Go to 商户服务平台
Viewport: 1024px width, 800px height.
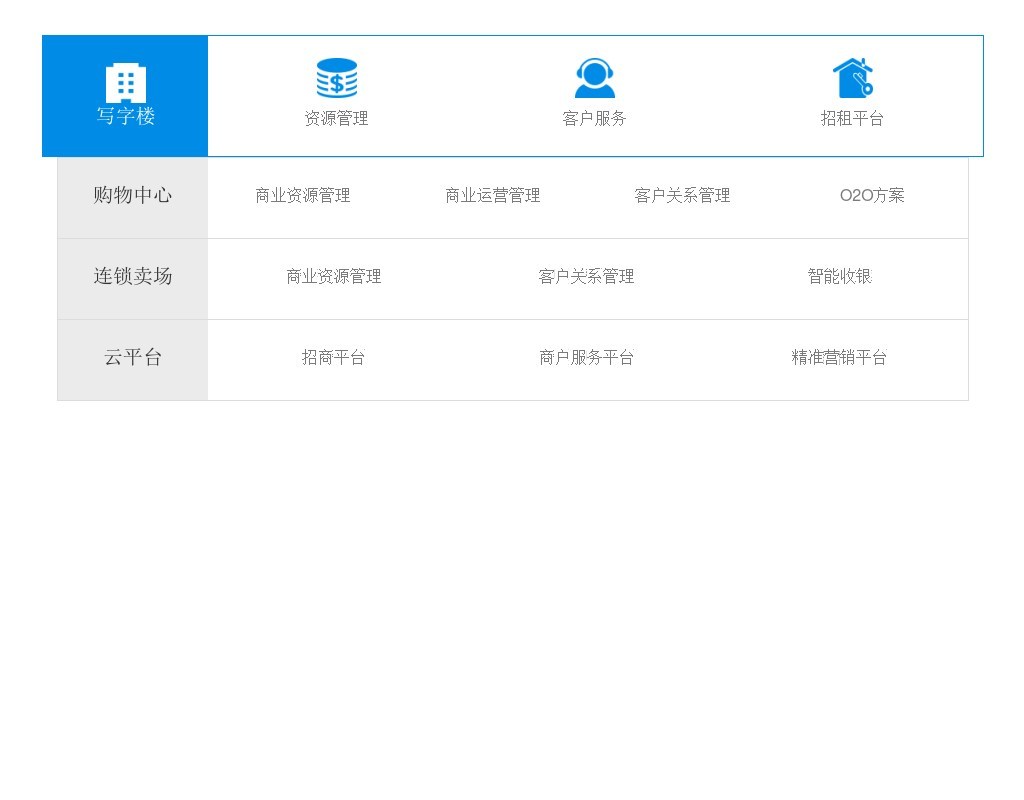pos(586,357)
